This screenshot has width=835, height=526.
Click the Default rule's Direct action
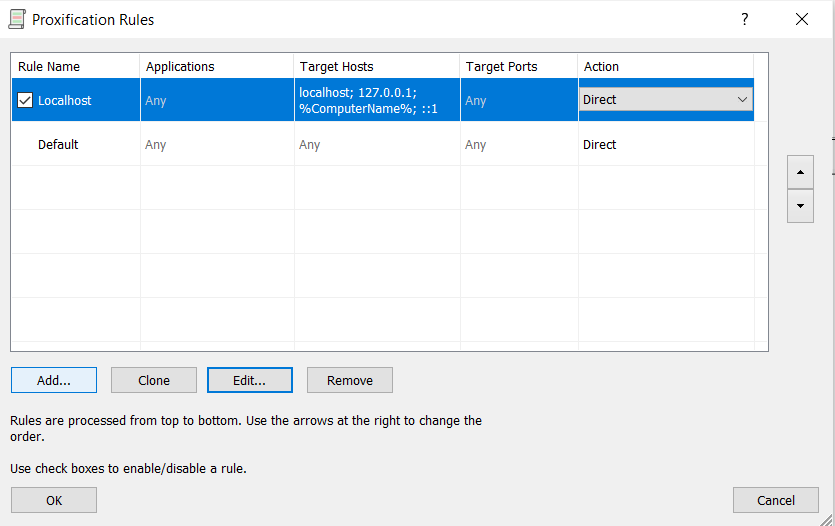600,144
